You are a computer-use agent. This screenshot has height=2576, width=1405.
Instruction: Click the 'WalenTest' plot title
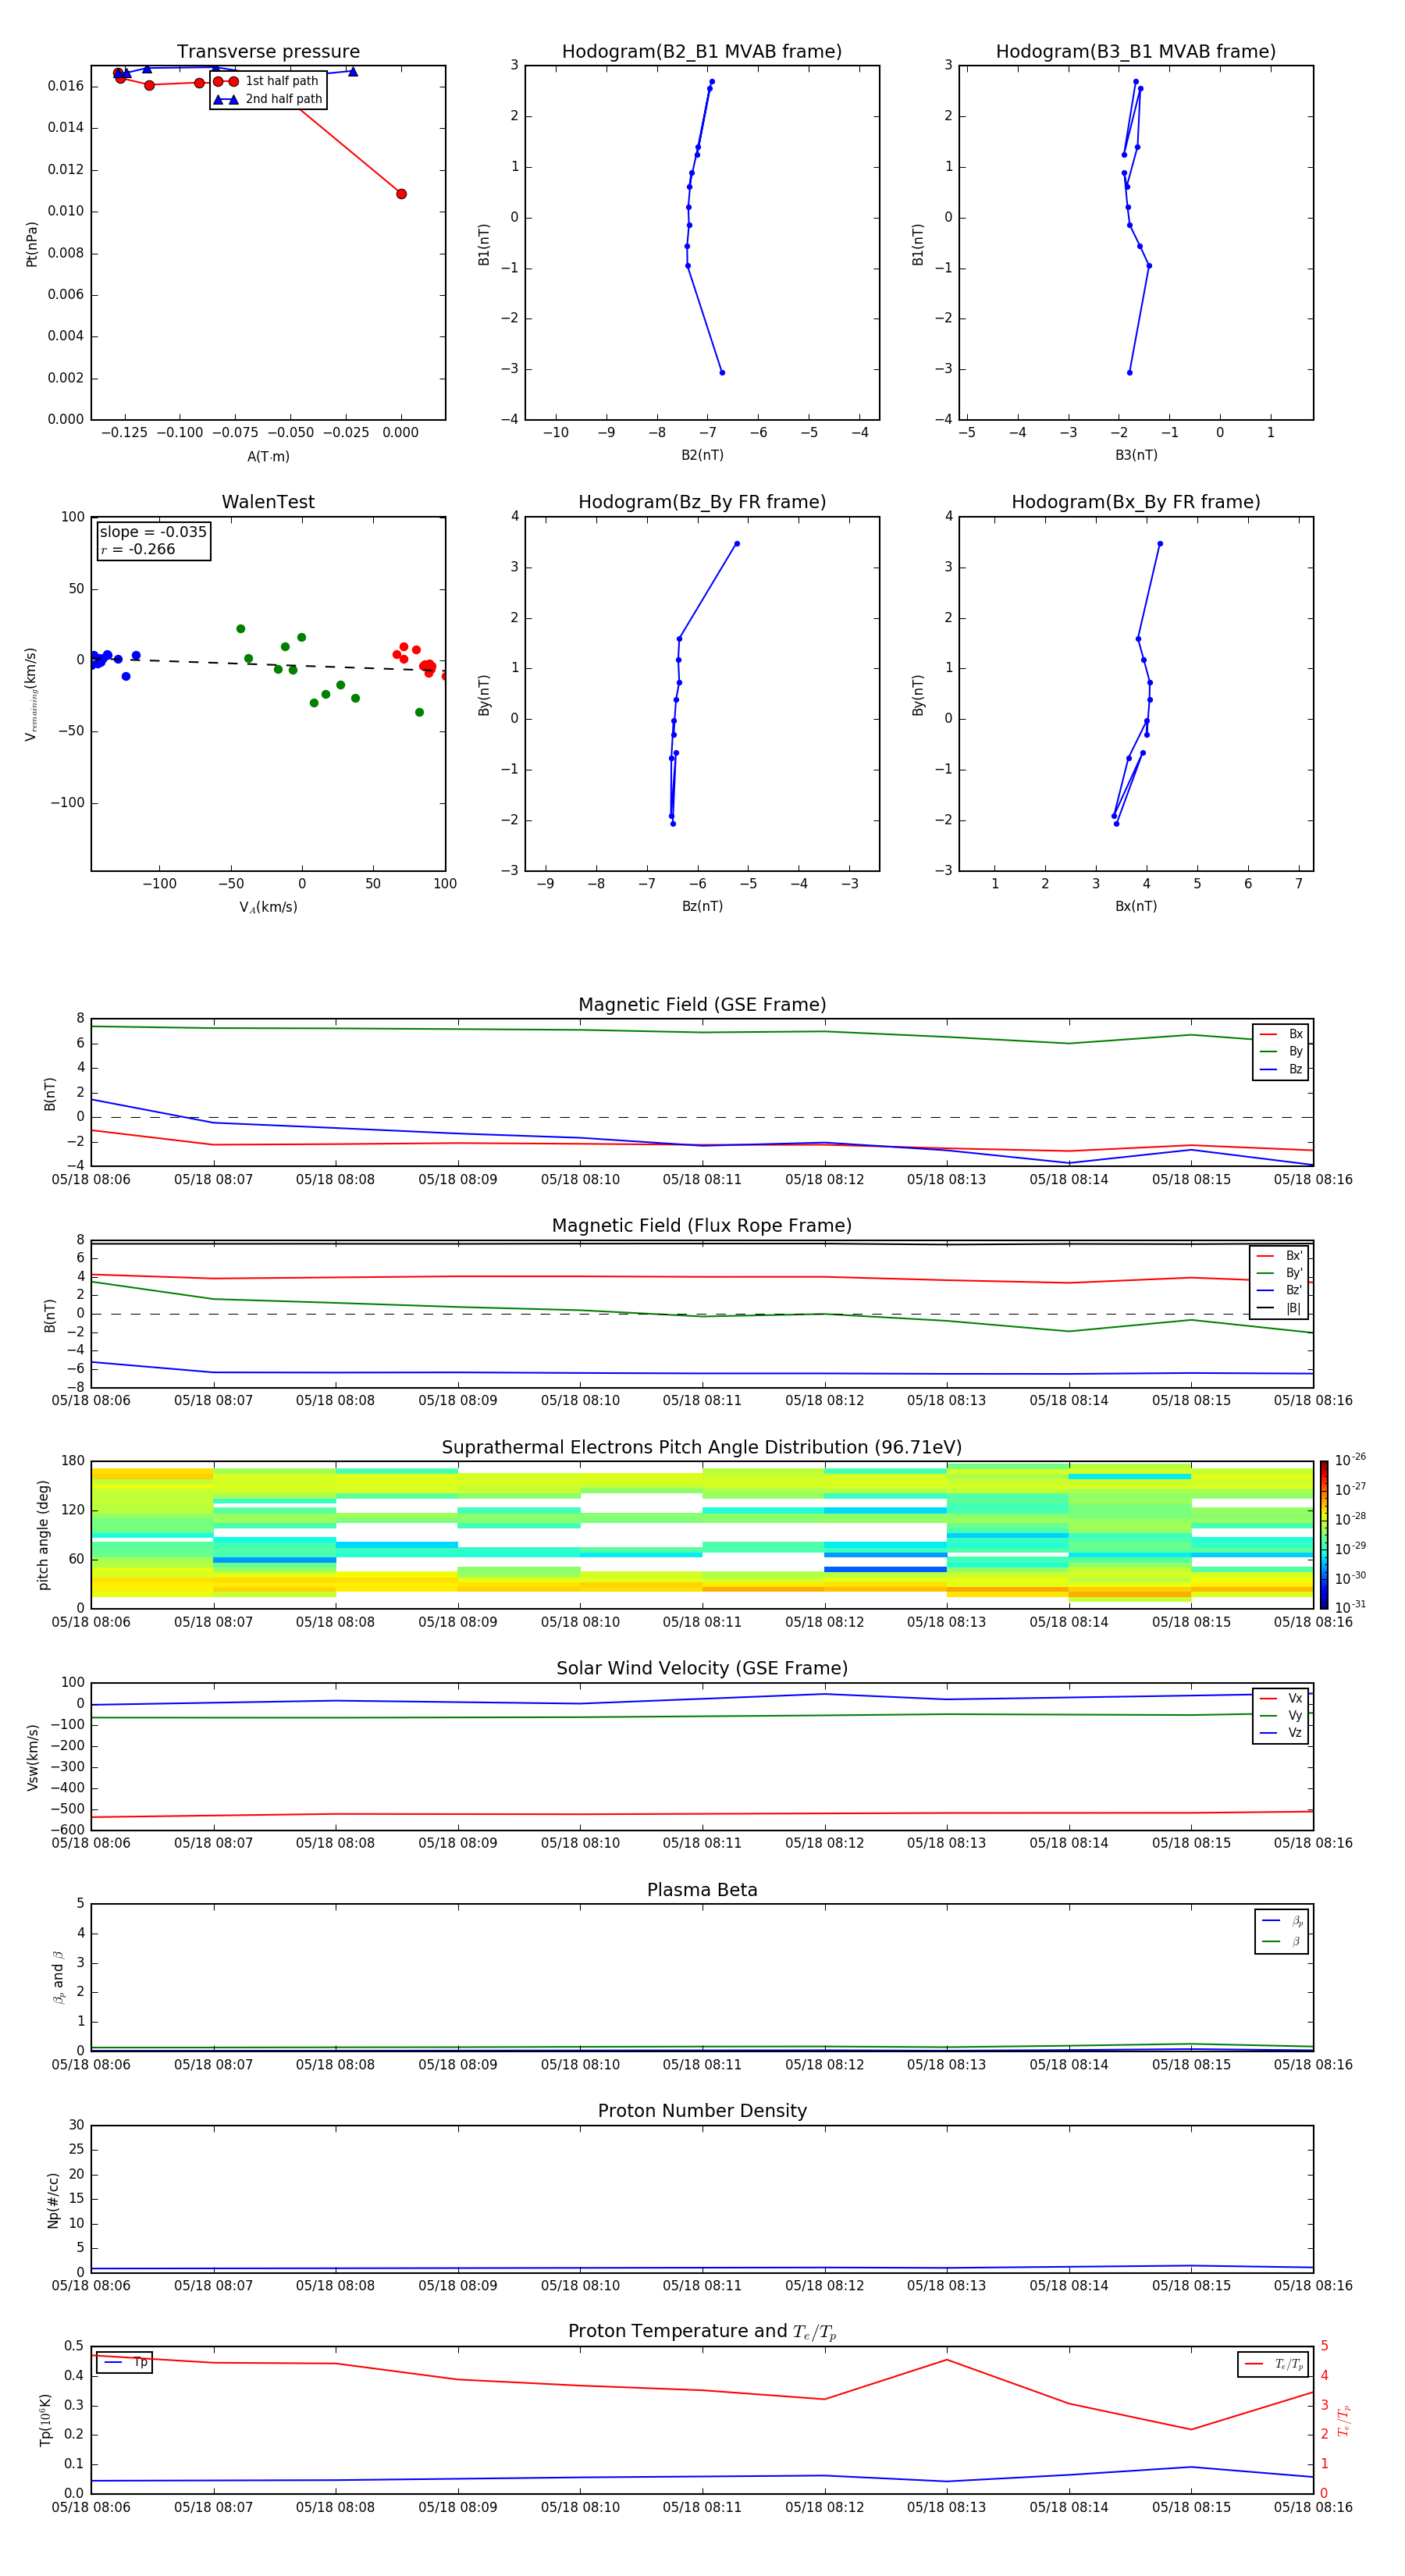tap(268, 502)
